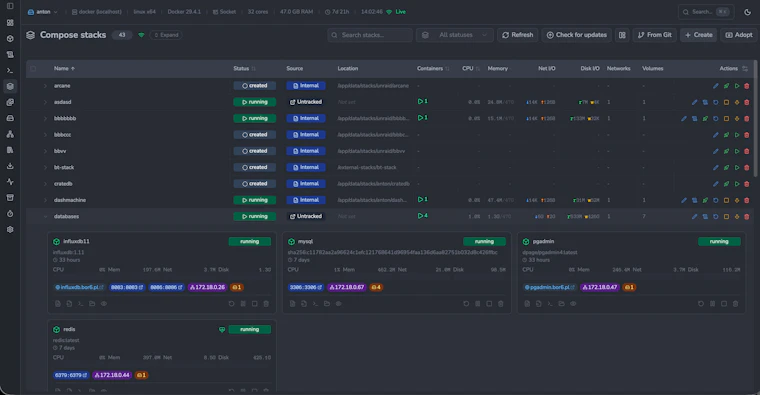Click the Create button
The width and height of the screenshot is (760, 395).
[698, 35]
